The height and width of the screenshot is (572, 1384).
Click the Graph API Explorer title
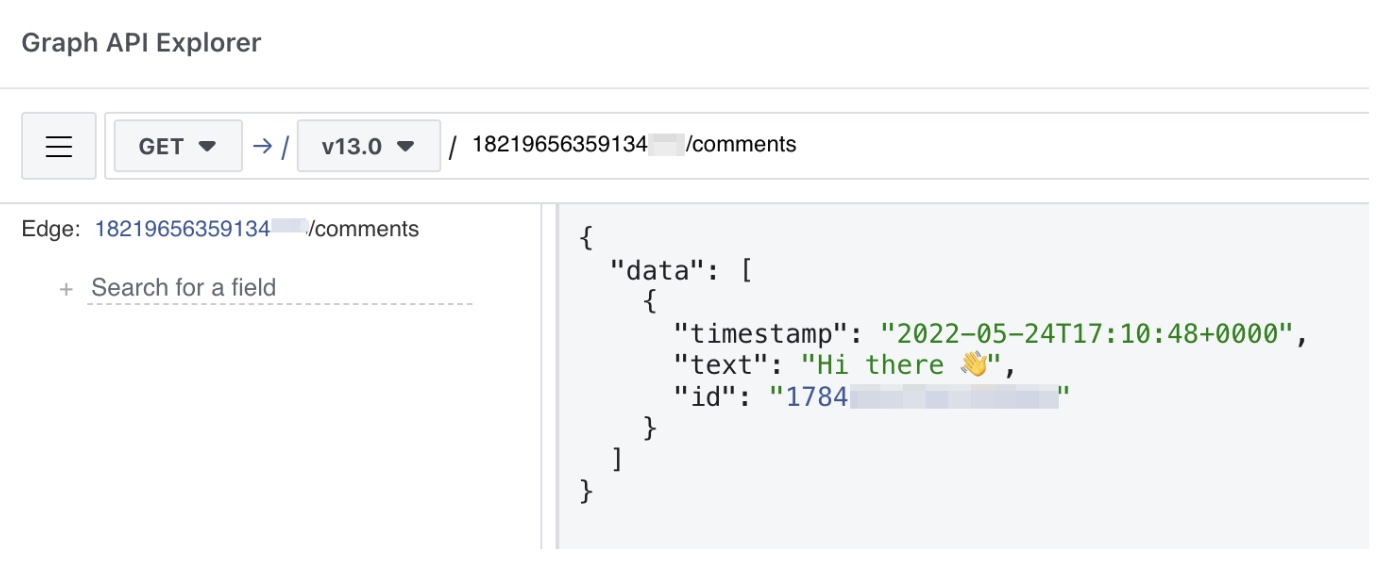coord(141,43)
